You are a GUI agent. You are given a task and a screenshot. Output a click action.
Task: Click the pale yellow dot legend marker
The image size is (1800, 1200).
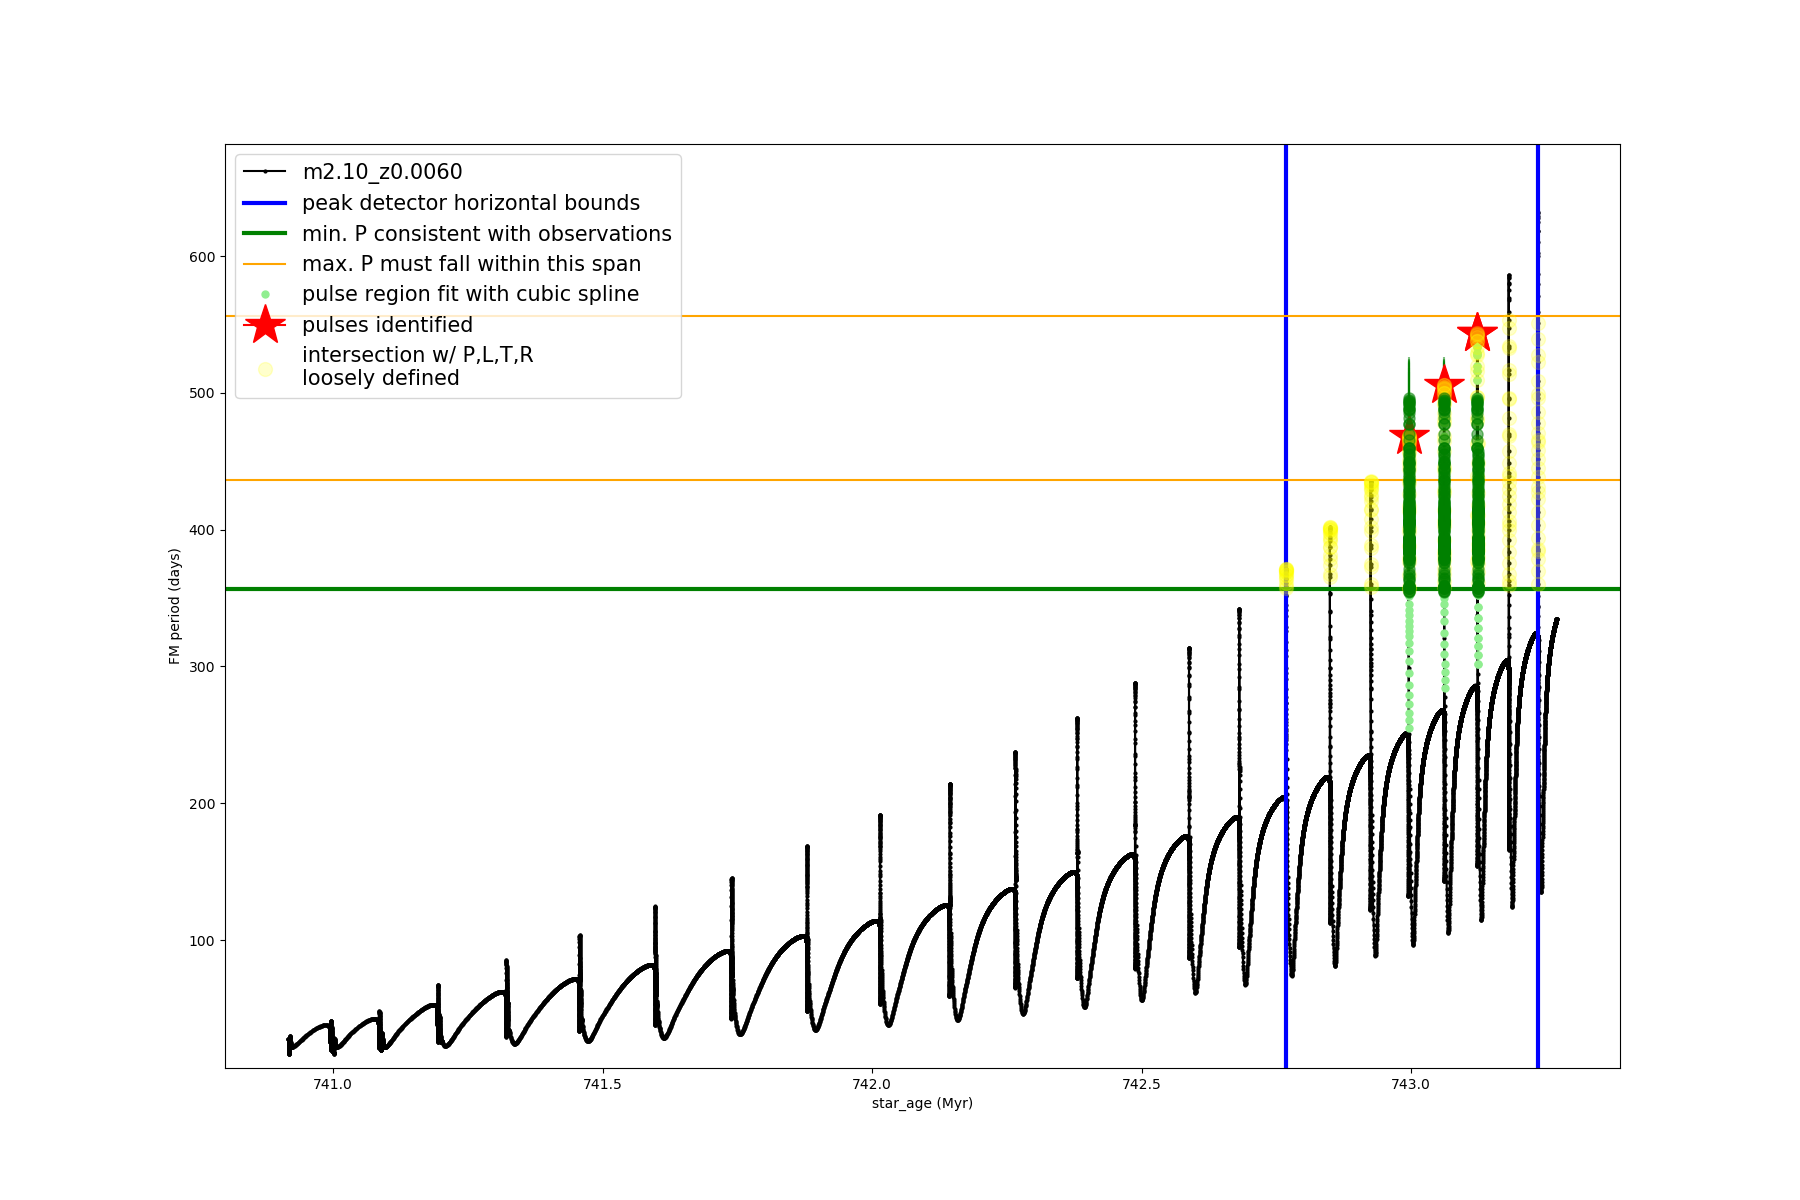tap(265, 369)
